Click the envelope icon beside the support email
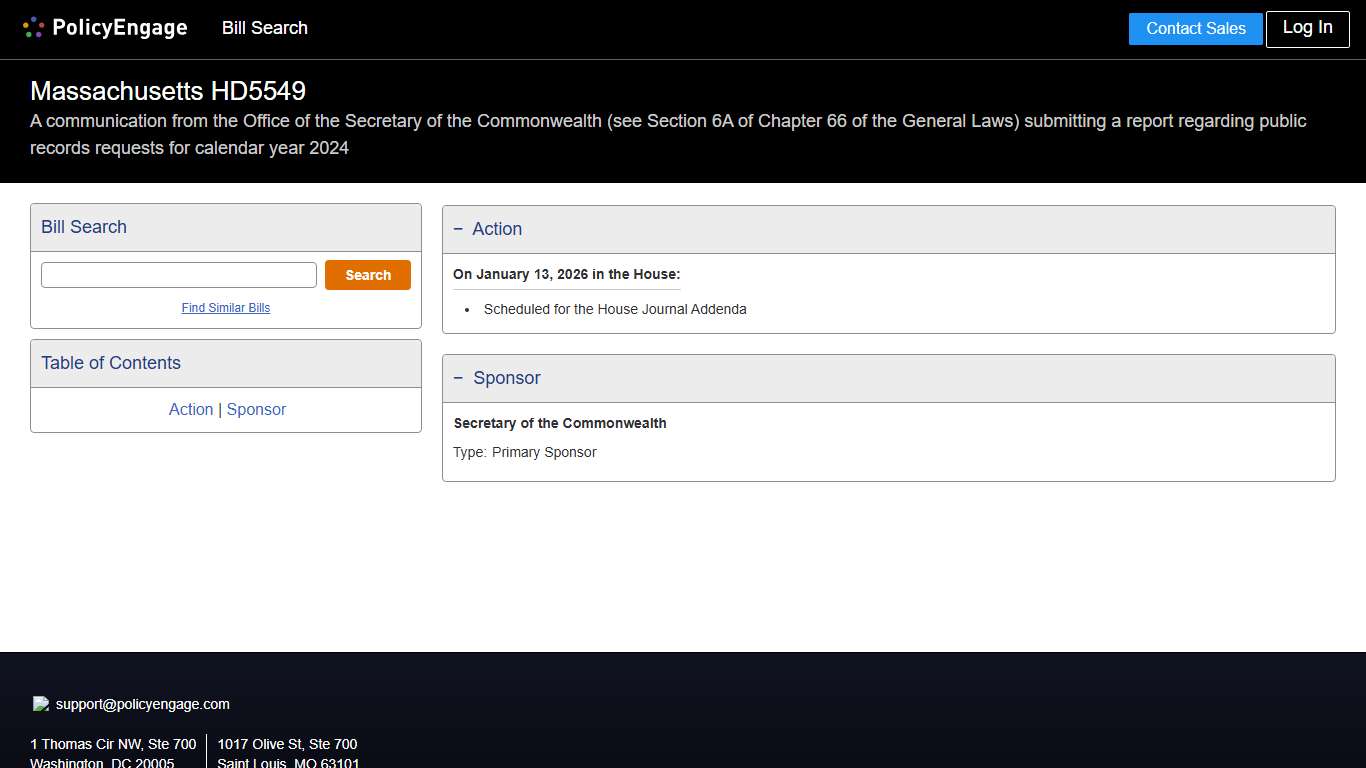The image size is (1366, 768). point(40,702)
